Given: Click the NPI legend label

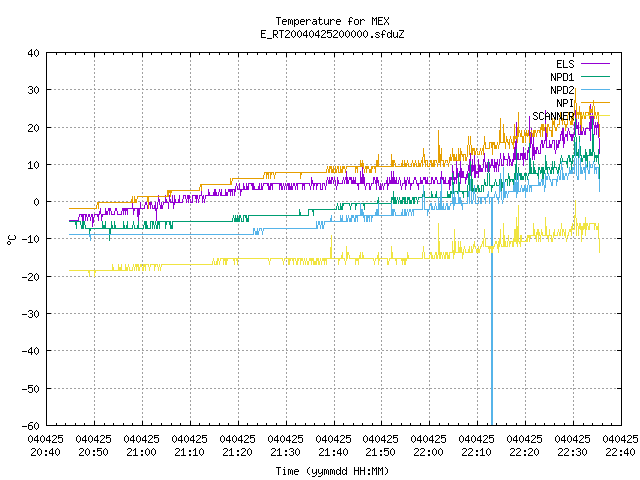Looking at the screenshot, I should pyautogui.click(x=565, y=103).
